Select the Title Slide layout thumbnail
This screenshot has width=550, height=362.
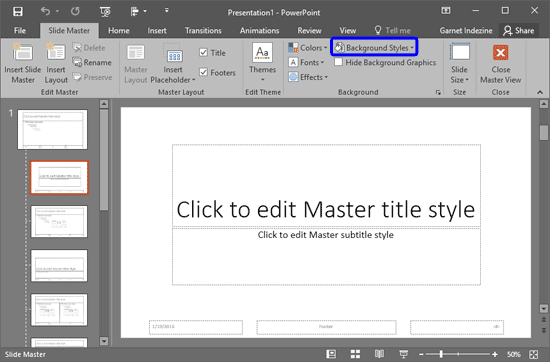pos(59,177)
